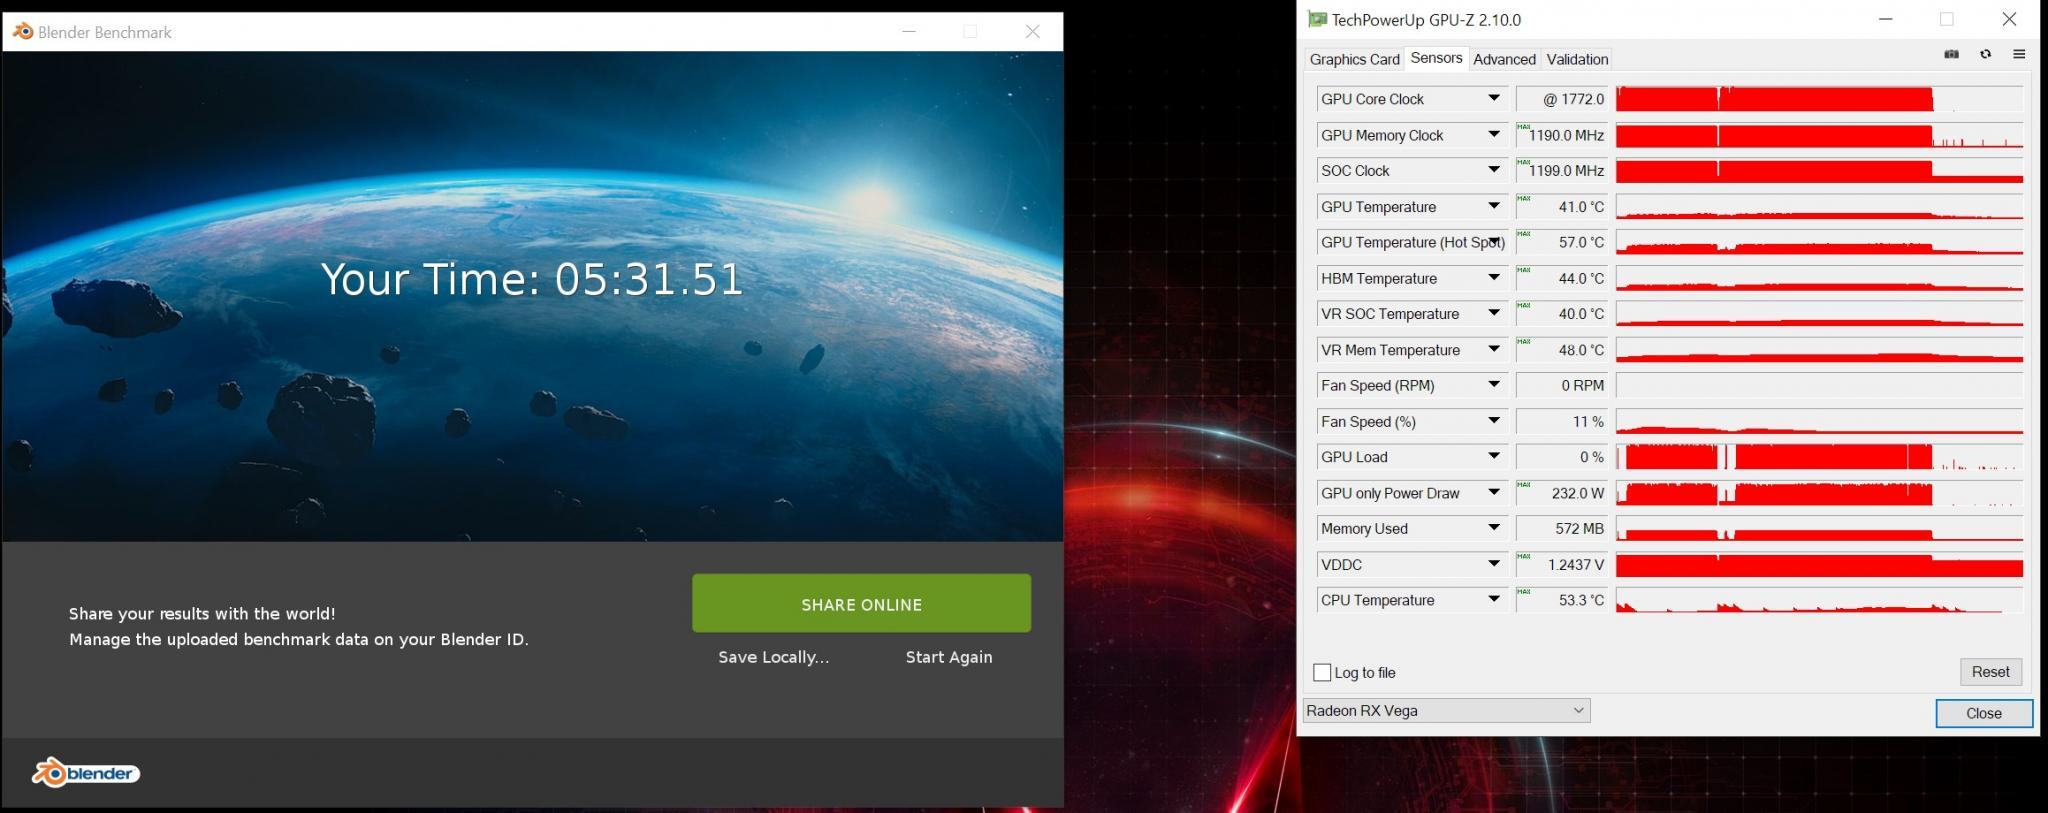Open GPU Memory Clock sensor dropdown

[x=1493, y=134]
